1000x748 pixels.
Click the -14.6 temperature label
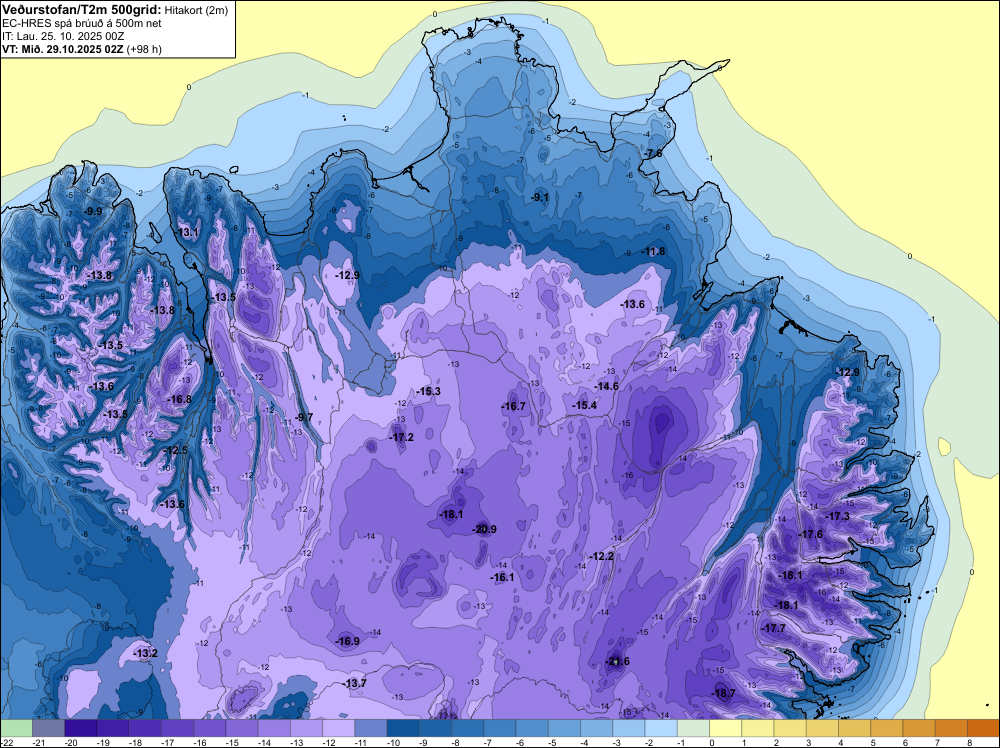(x=607, y=386)
